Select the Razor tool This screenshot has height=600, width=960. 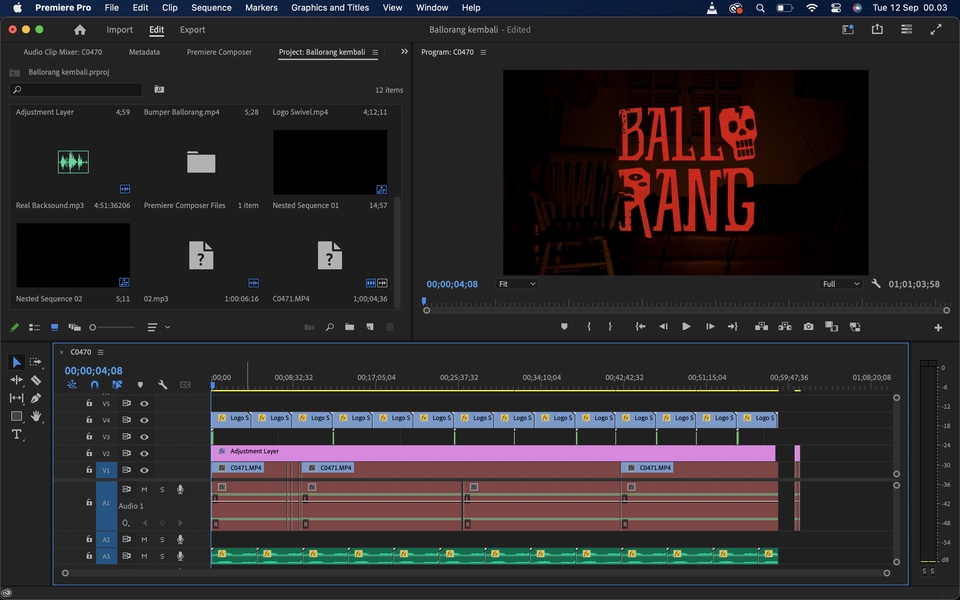[x=36, y=380]
